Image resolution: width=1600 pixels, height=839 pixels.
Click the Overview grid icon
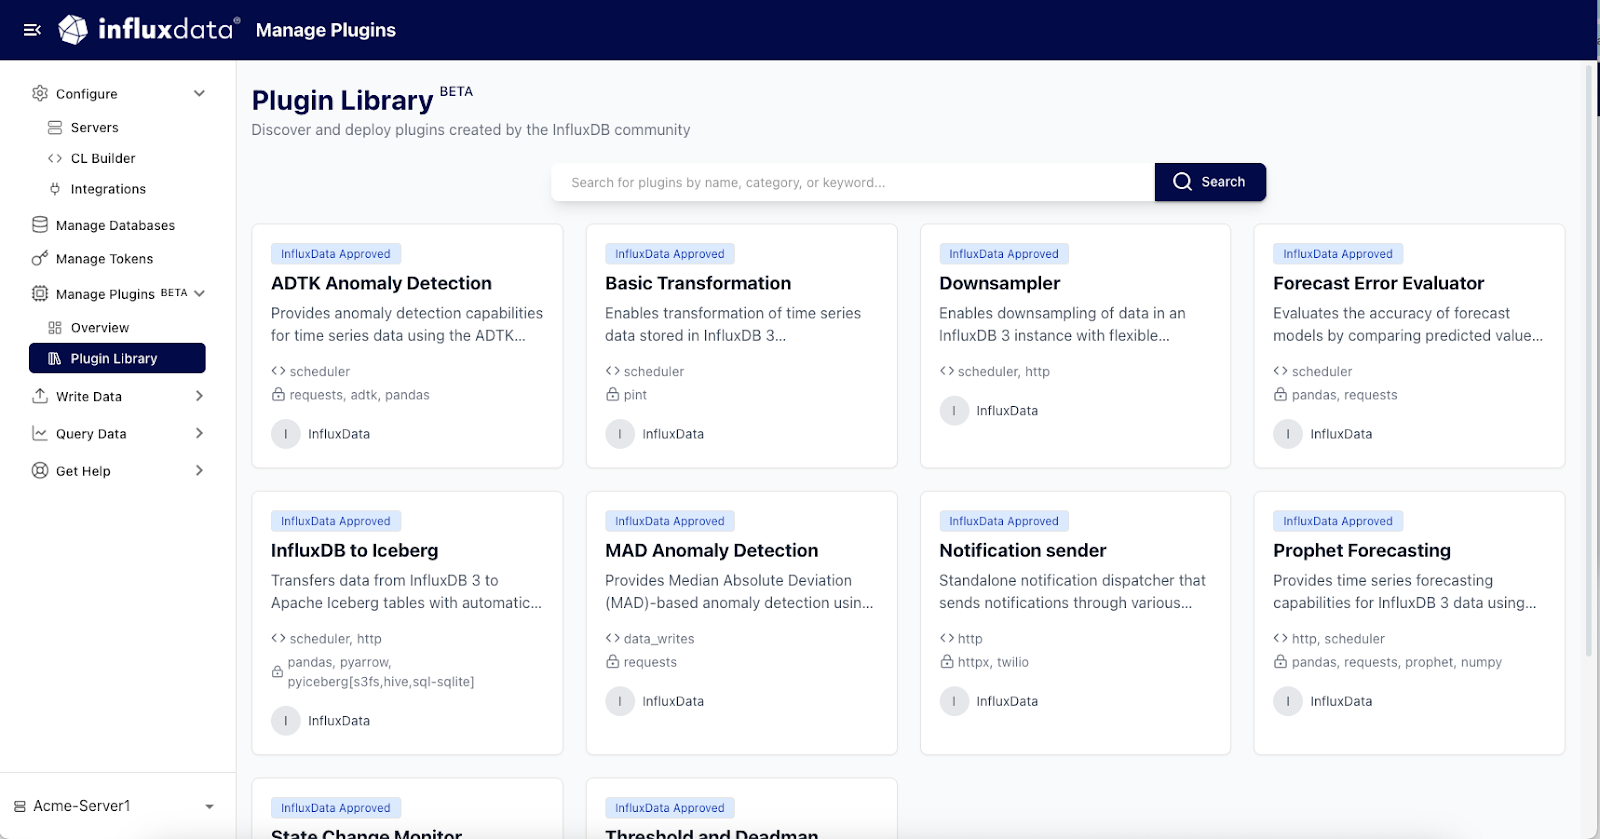coord(55,328)
